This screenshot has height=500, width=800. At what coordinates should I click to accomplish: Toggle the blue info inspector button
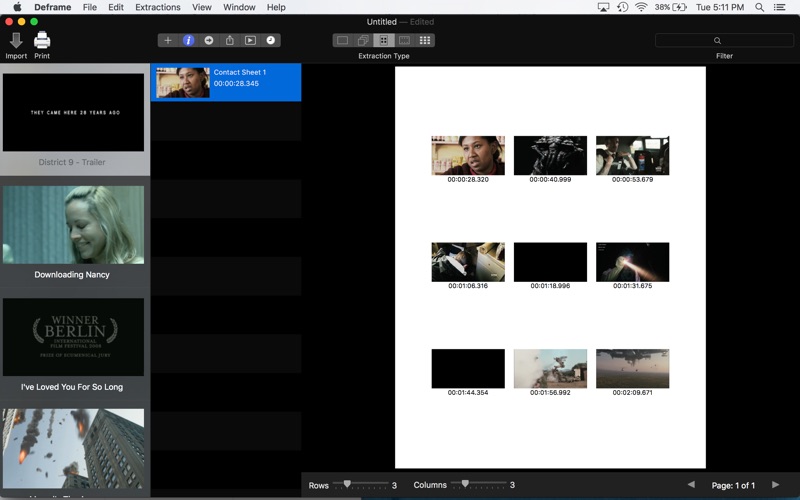pos(188,41)
